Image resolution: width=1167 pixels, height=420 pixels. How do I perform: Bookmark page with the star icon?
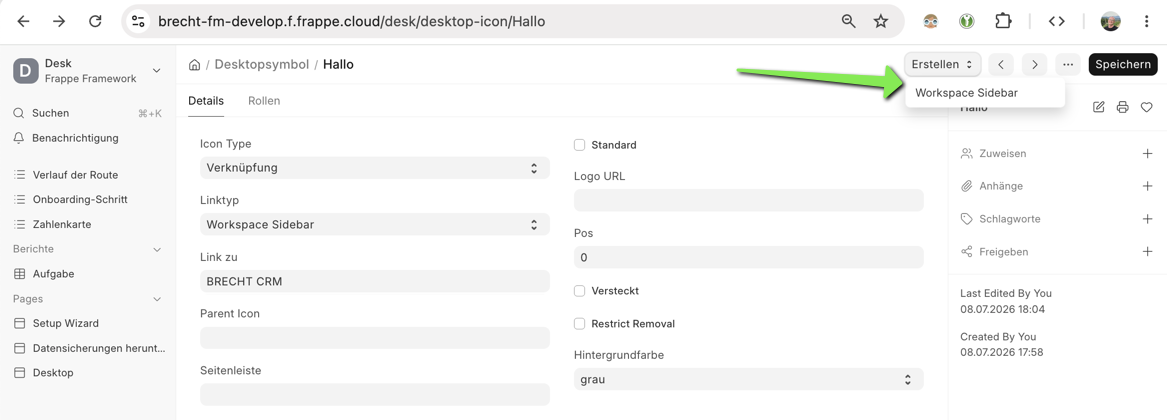pos(880,22)
